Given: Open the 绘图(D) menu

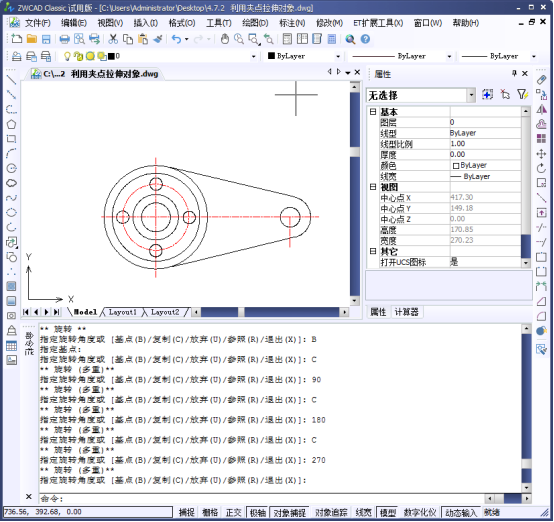Looking at the screenshot, I should (x=255, y=23).
